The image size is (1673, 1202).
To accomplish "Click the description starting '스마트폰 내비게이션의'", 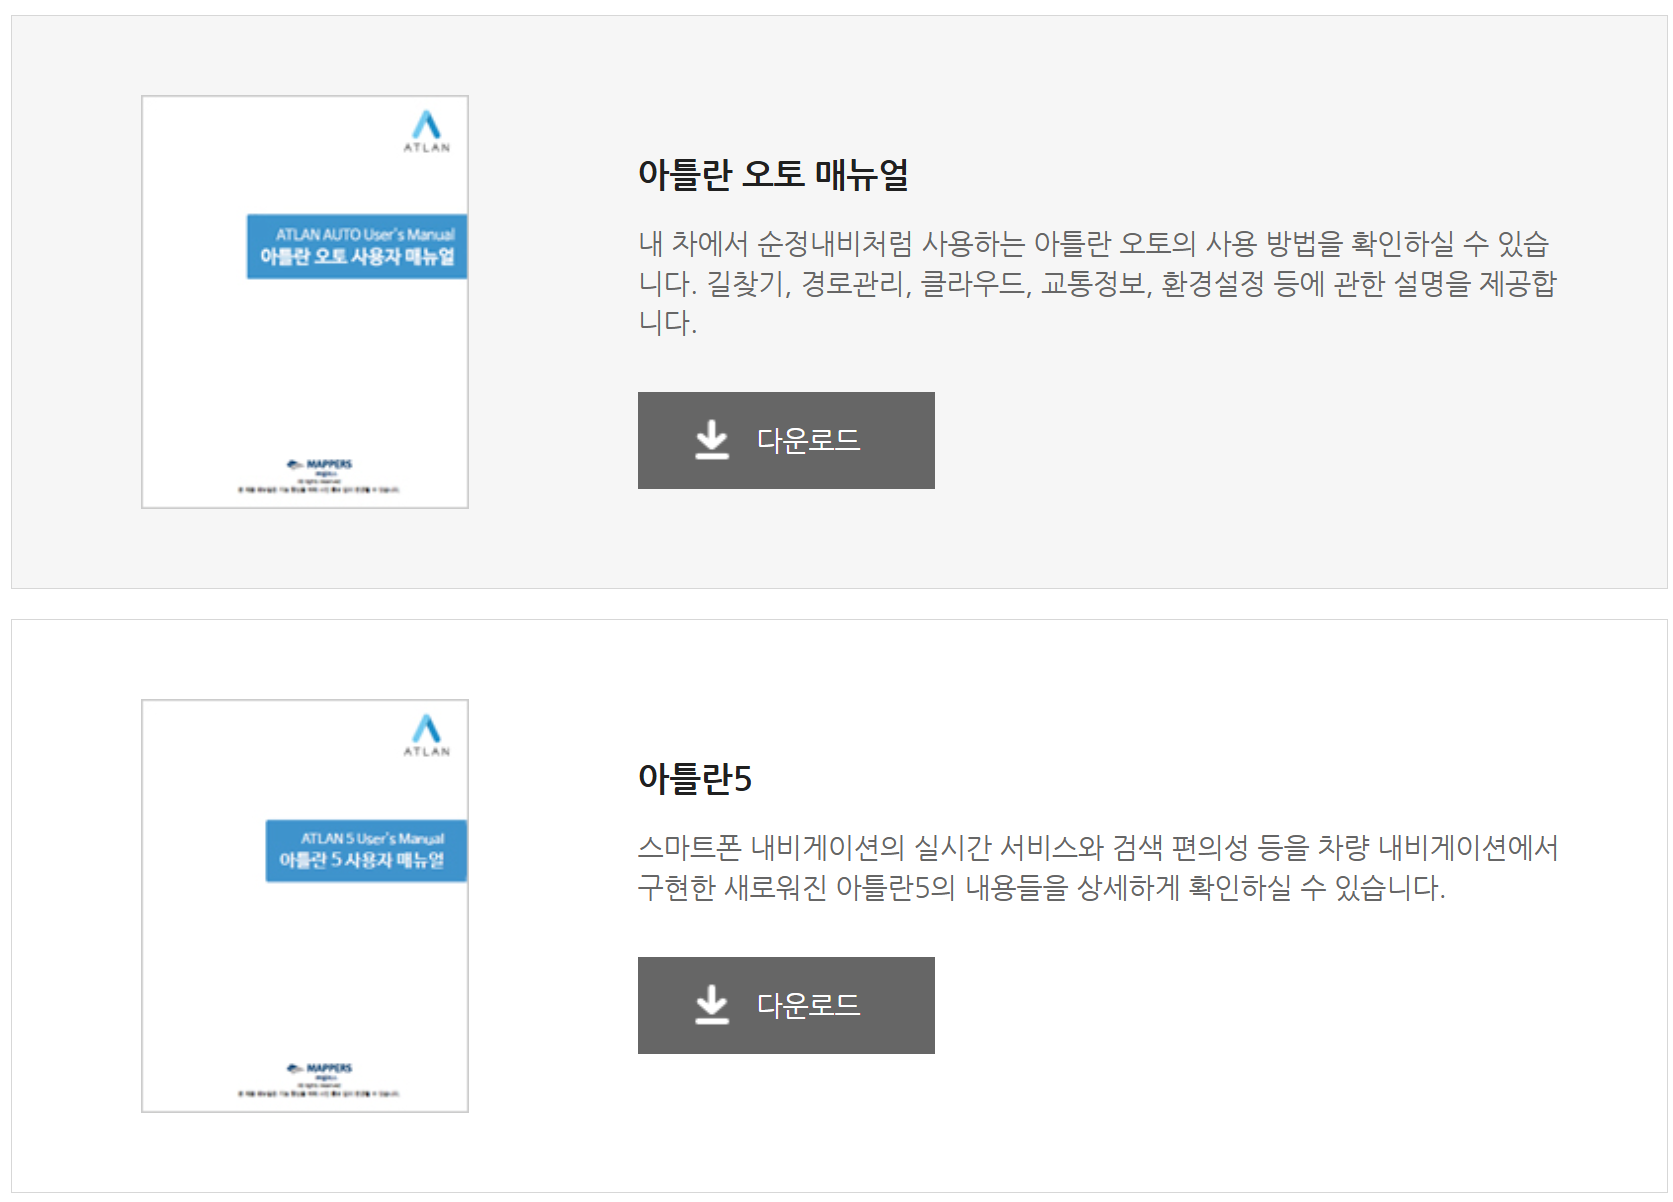I will tap(1097, 867).
